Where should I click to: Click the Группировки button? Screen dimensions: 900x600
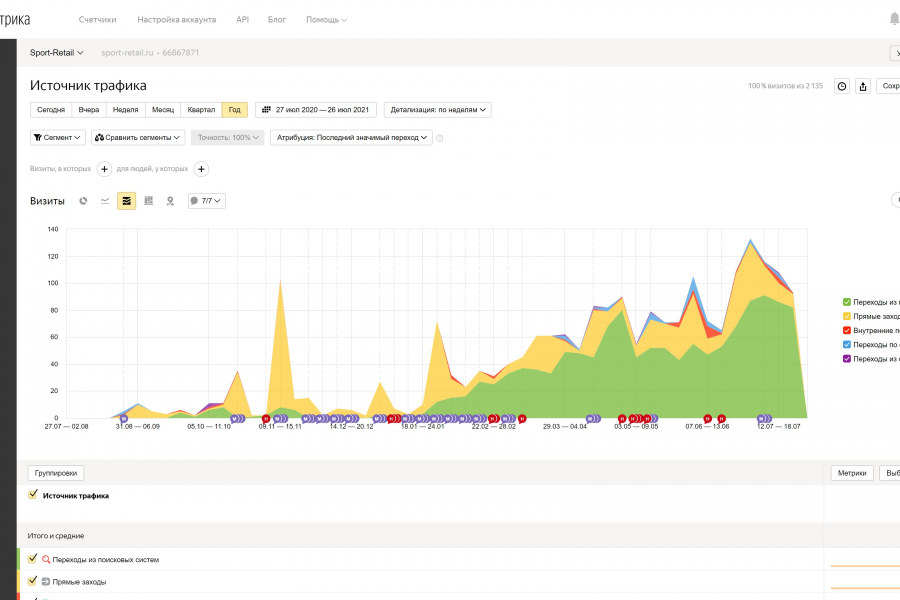pyautogui.click(x=56, y=473)
